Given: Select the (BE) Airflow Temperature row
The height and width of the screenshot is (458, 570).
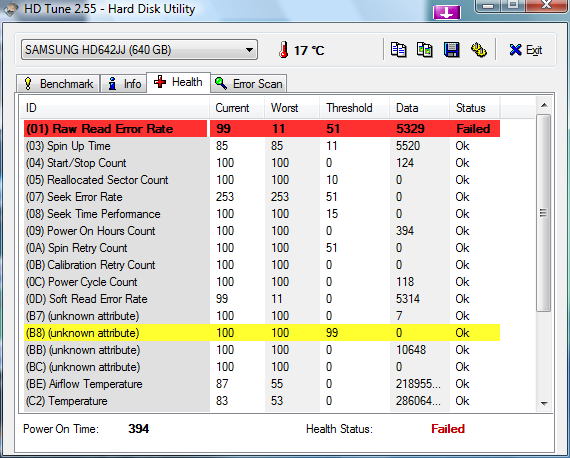Looking at the screenshot, I should [x=262, y=384].
